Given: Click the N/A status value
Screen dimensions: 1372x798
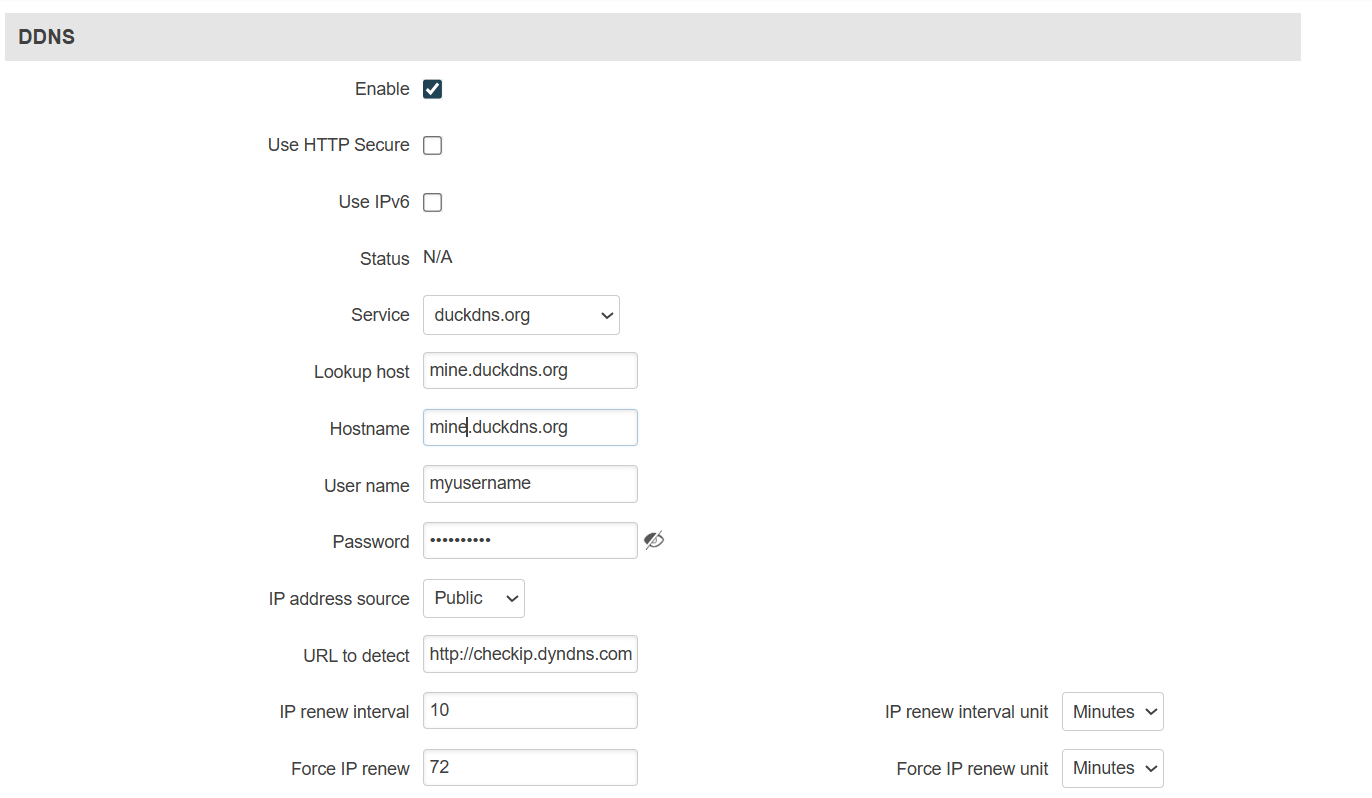Looking at the screenshot, I should 438,258.
